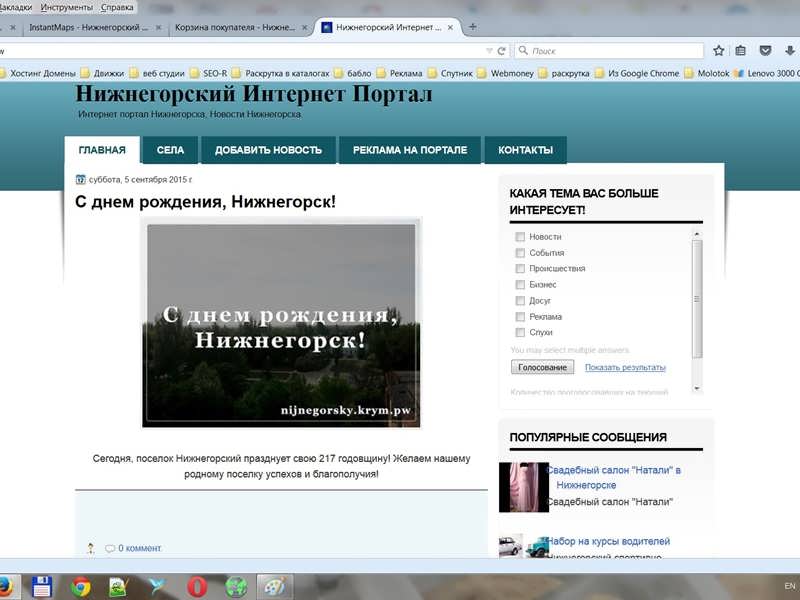Click the magnifier icon in search box
Screen dimensions: 800x600
click(523, 50)
